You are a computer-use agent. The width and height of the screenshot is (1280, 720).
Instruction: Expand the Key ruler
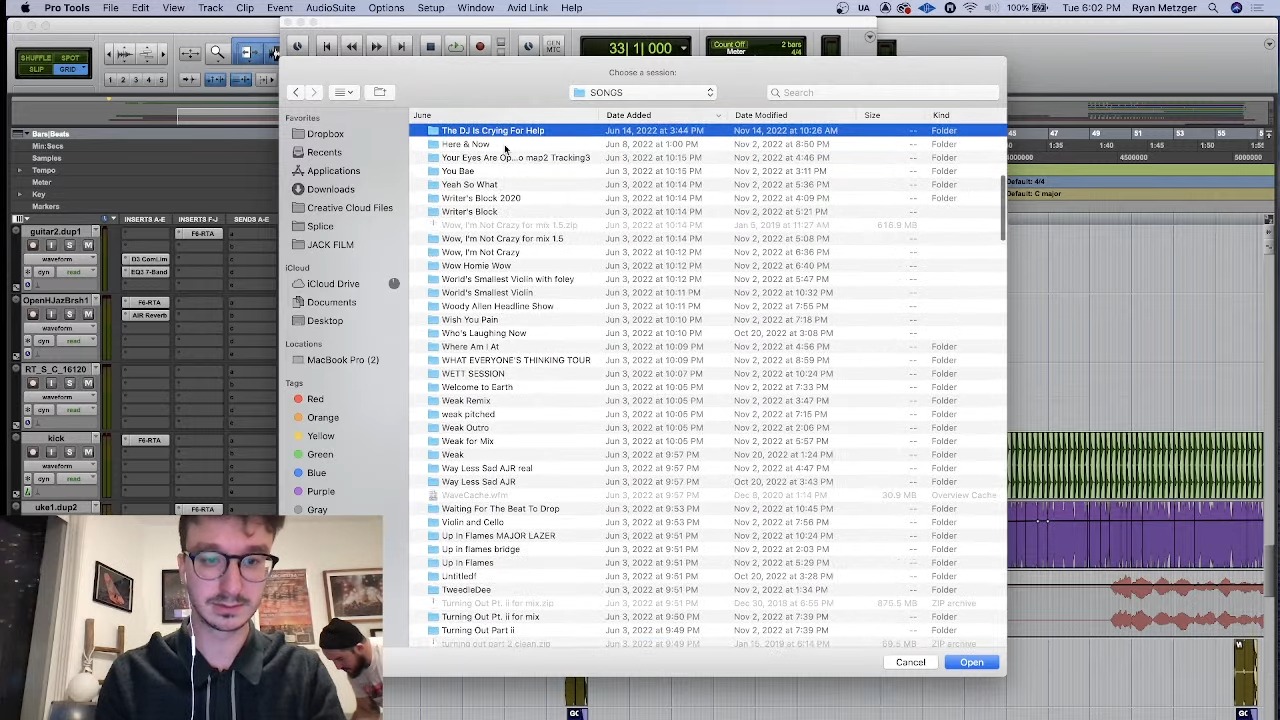pos(19,194)
